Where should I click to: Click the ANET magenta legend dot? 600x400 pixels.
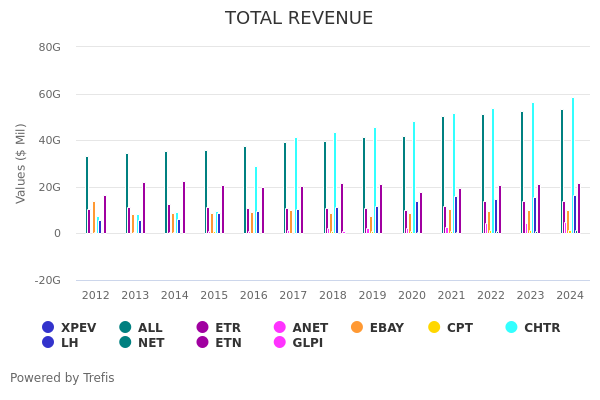coord(280,327)
